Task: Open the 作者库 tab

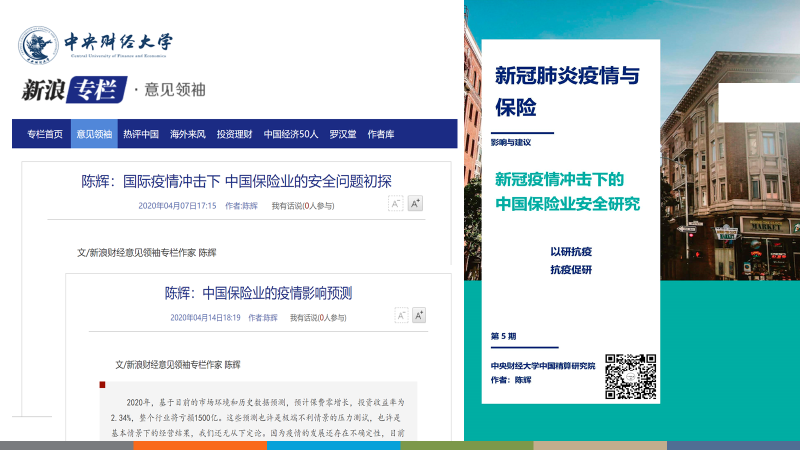Action: point(381,134)
